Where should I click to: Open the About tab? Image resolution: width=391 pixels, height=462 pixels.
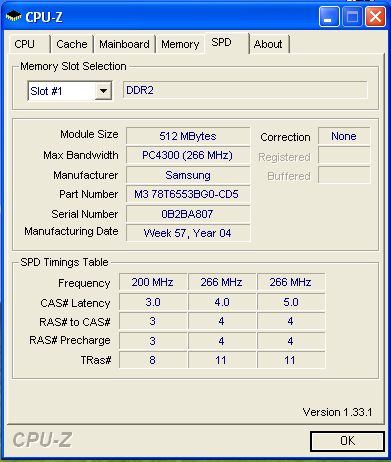click(x=268, y=44)
